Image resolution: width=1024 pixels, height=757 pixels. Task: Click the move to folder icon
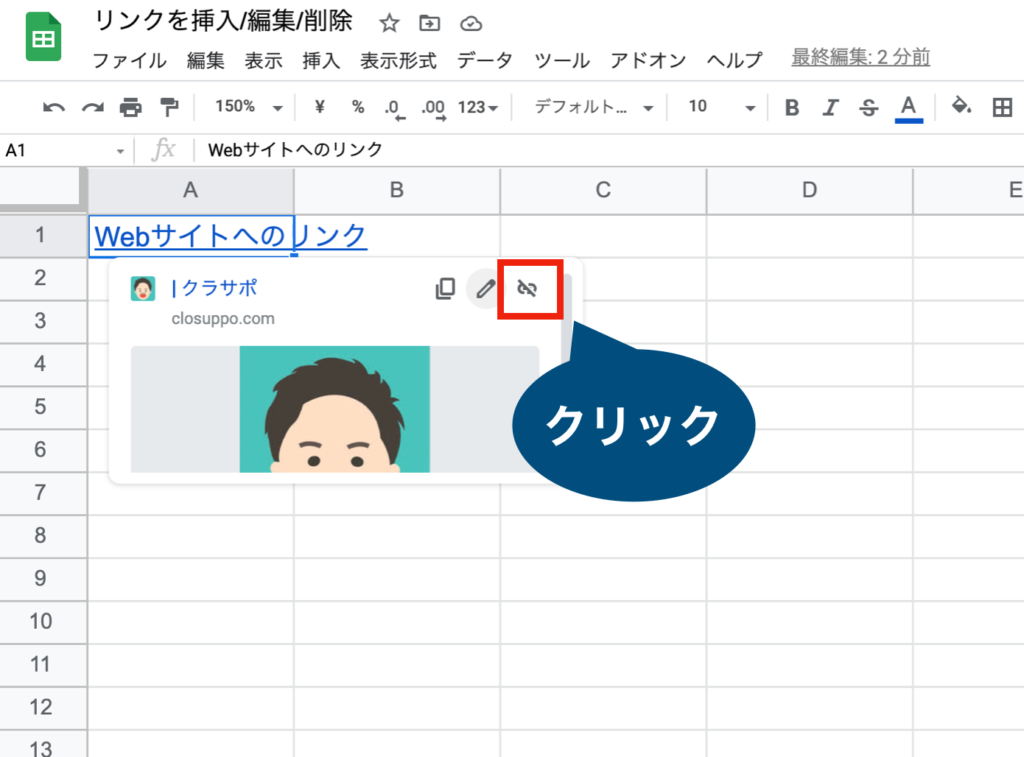click(429, 24)
